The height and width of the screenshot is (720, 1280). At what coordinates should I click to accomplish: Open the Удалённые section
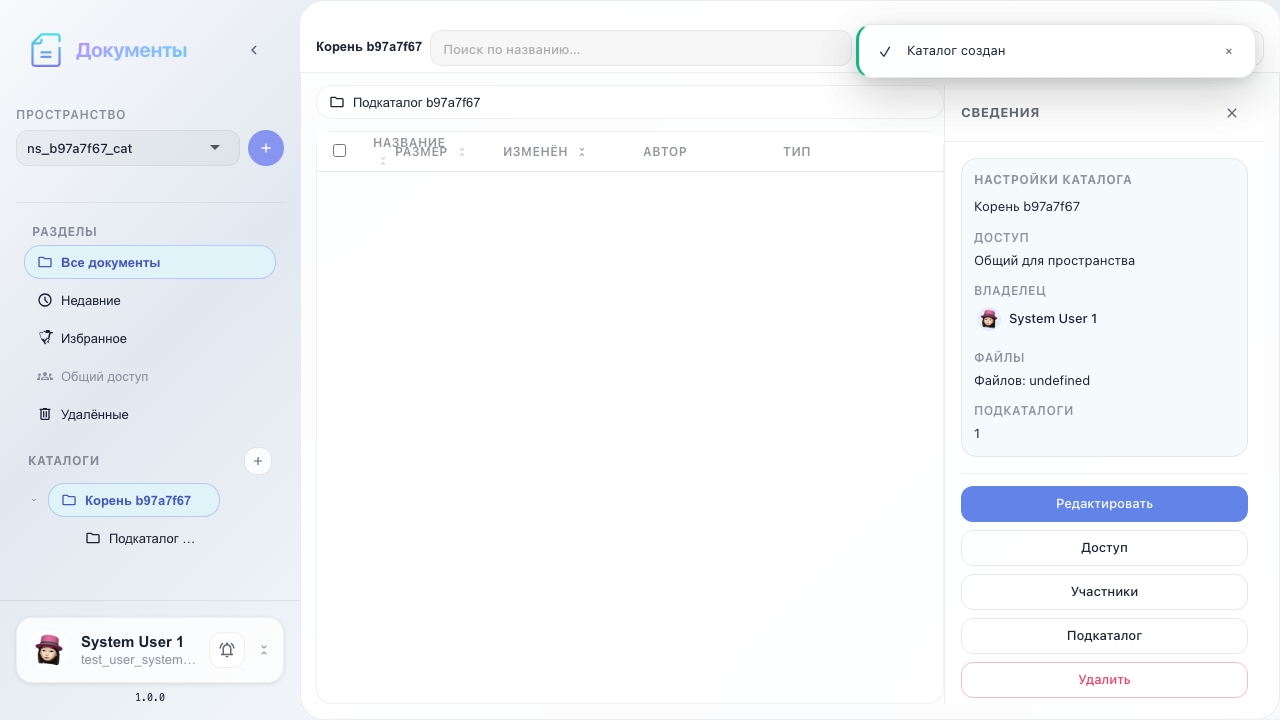click(x=150, y=414)
